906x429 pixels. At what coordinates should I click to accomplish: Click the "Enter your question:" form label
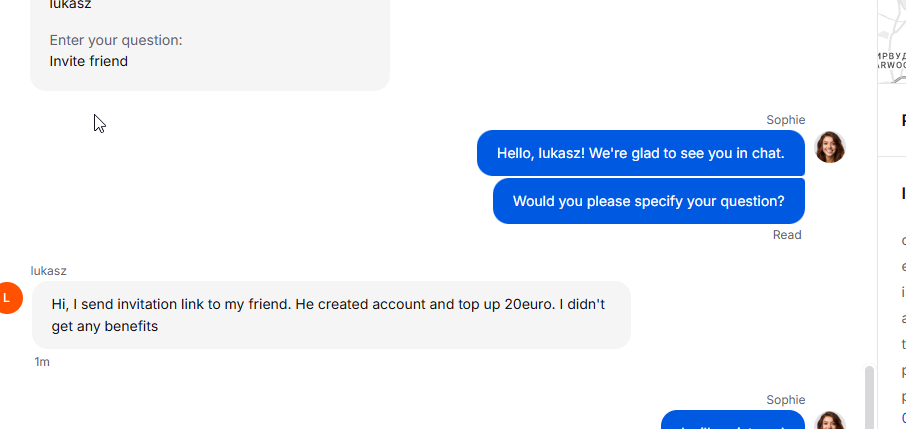116,40
